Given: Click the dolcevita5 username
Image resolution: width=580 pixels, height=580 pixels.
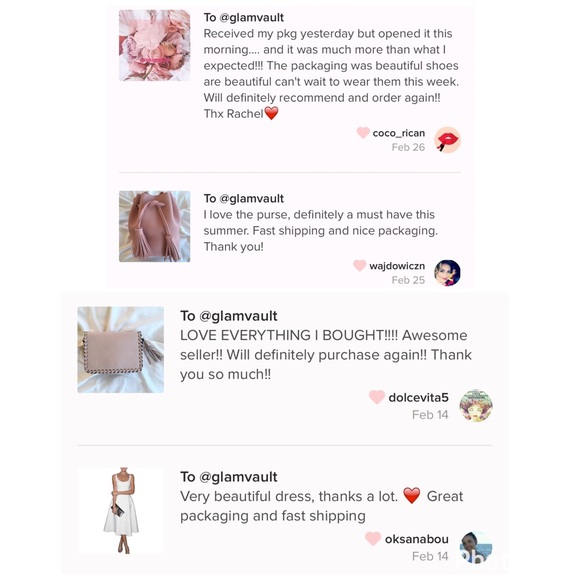Looking at the screenshot, I should pyautogui.click(x=418, y=398).
